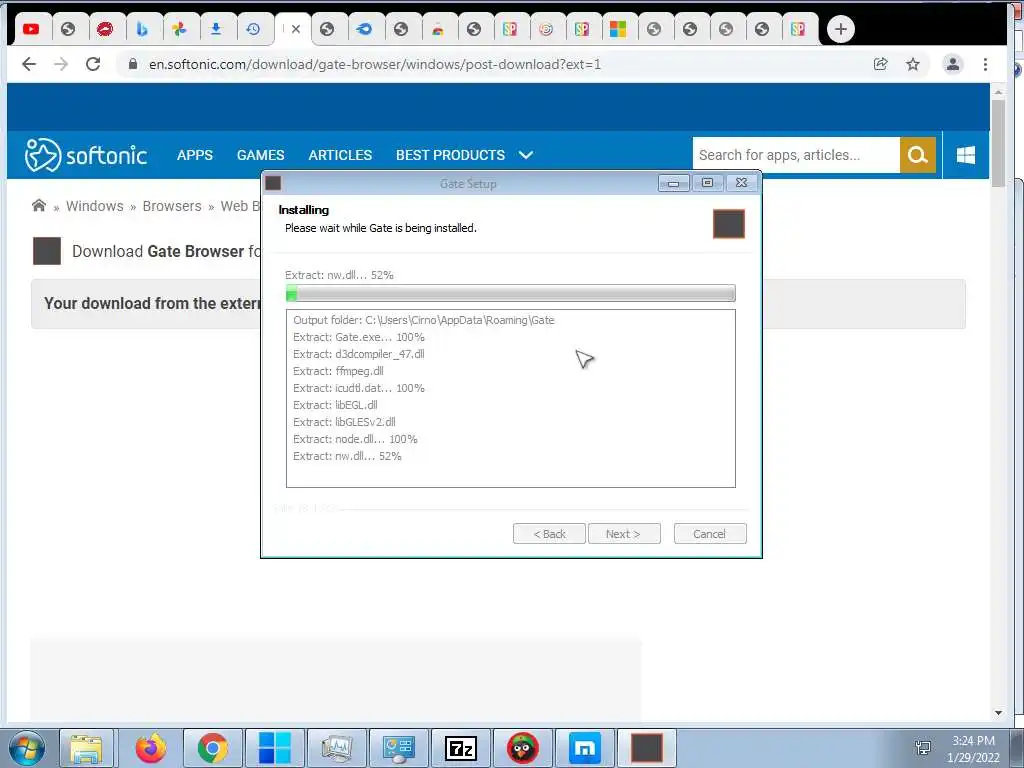Screen dimensions: 1024x768
Task: Launch Firefox from the taskbar
Action: tap(151, 748)
